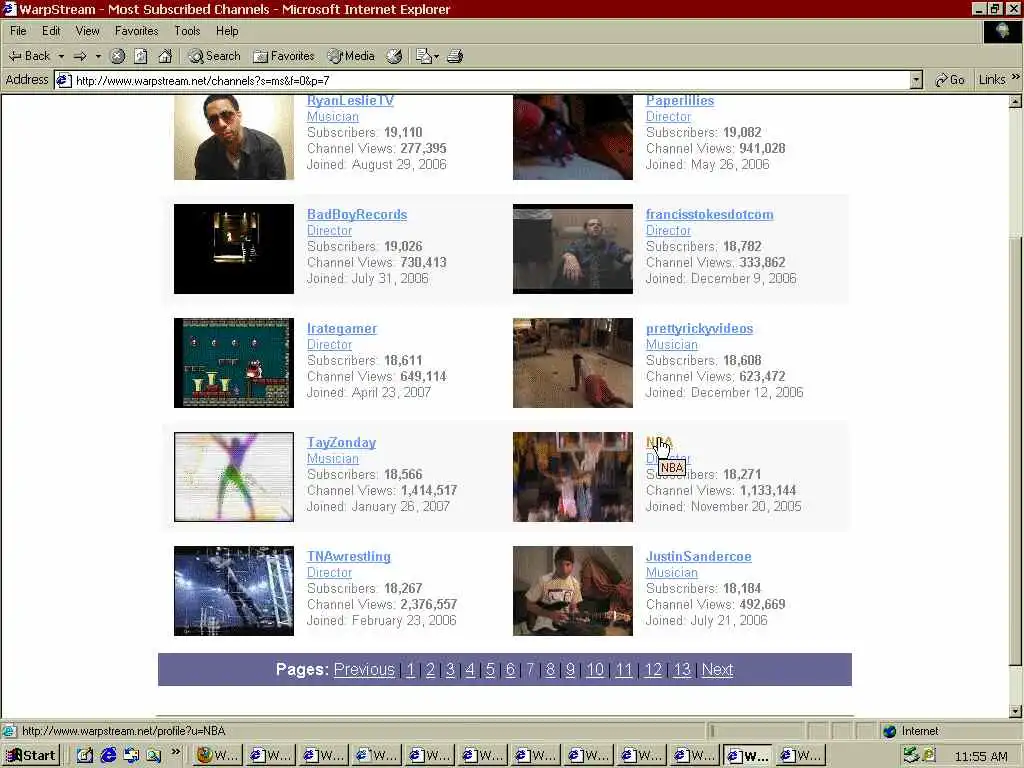1024x768 pixels.
Task: Click Show Desktop icon in Quick Launch
Action: (85, 756)
